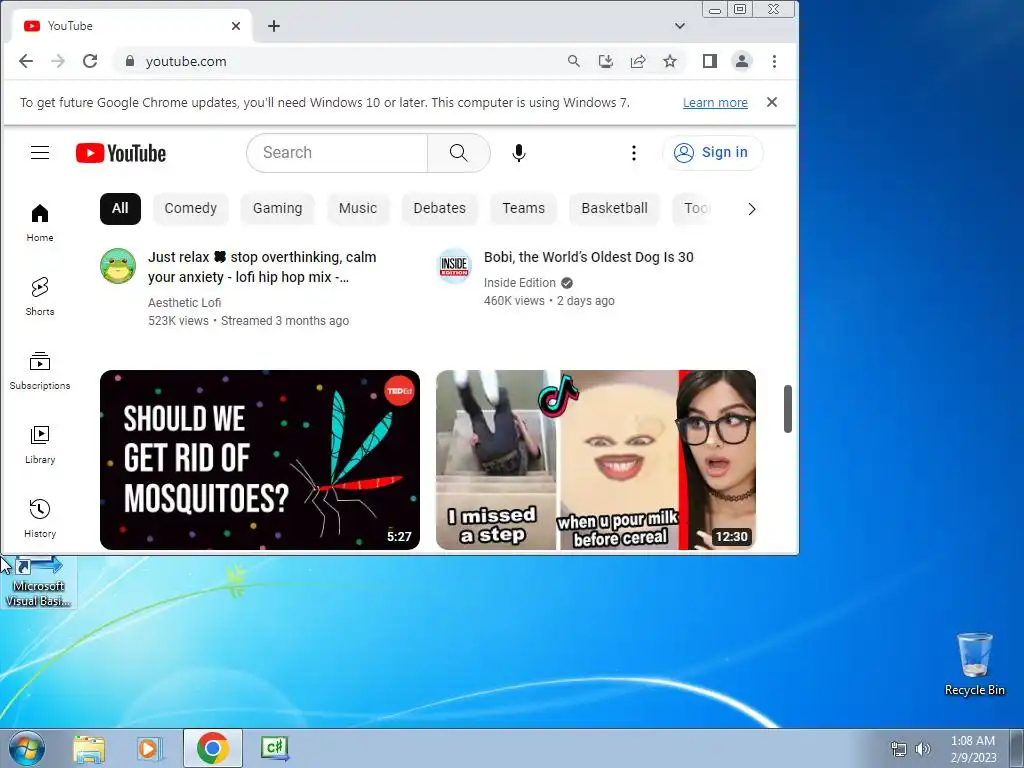This screenshot has width=1024, height=768.
Task: Click the zoom magnifier in address bar
Action: [x=573, y=61]
